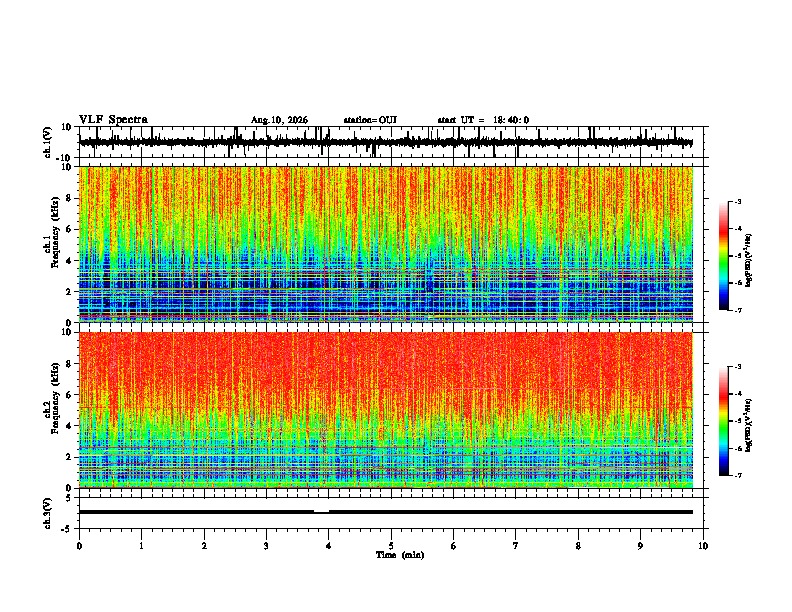The width and height of the screenshot is (792, 612).
Task: Click the time axis tick label '3'
Action: [266, 546]
